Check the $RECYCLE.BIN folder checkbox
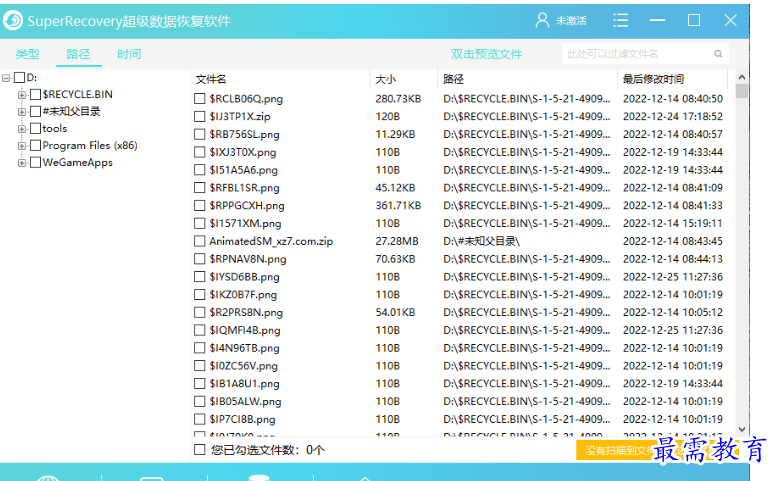This screenshot has height=481, width=775. (x=36, y=95)
